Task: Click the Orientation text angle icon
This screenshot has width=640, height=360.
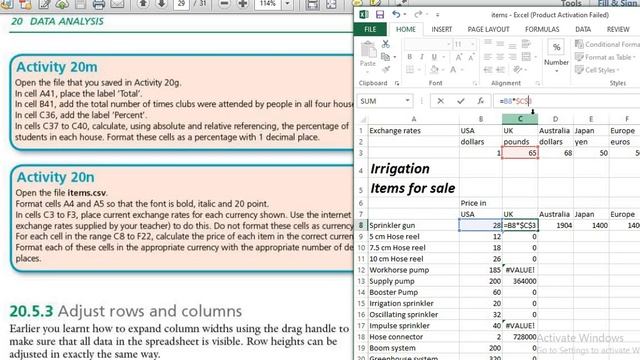Action: pos(518,70)
